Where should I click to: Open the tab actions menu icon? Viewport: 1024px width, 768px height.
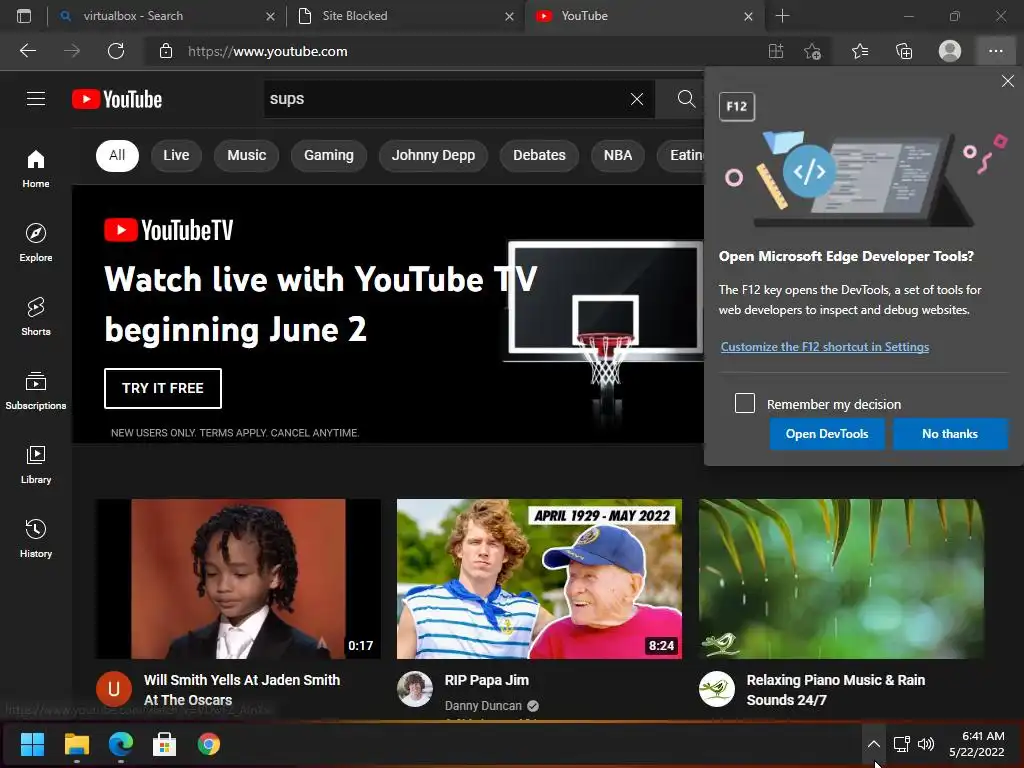click(x=24, y=16)
